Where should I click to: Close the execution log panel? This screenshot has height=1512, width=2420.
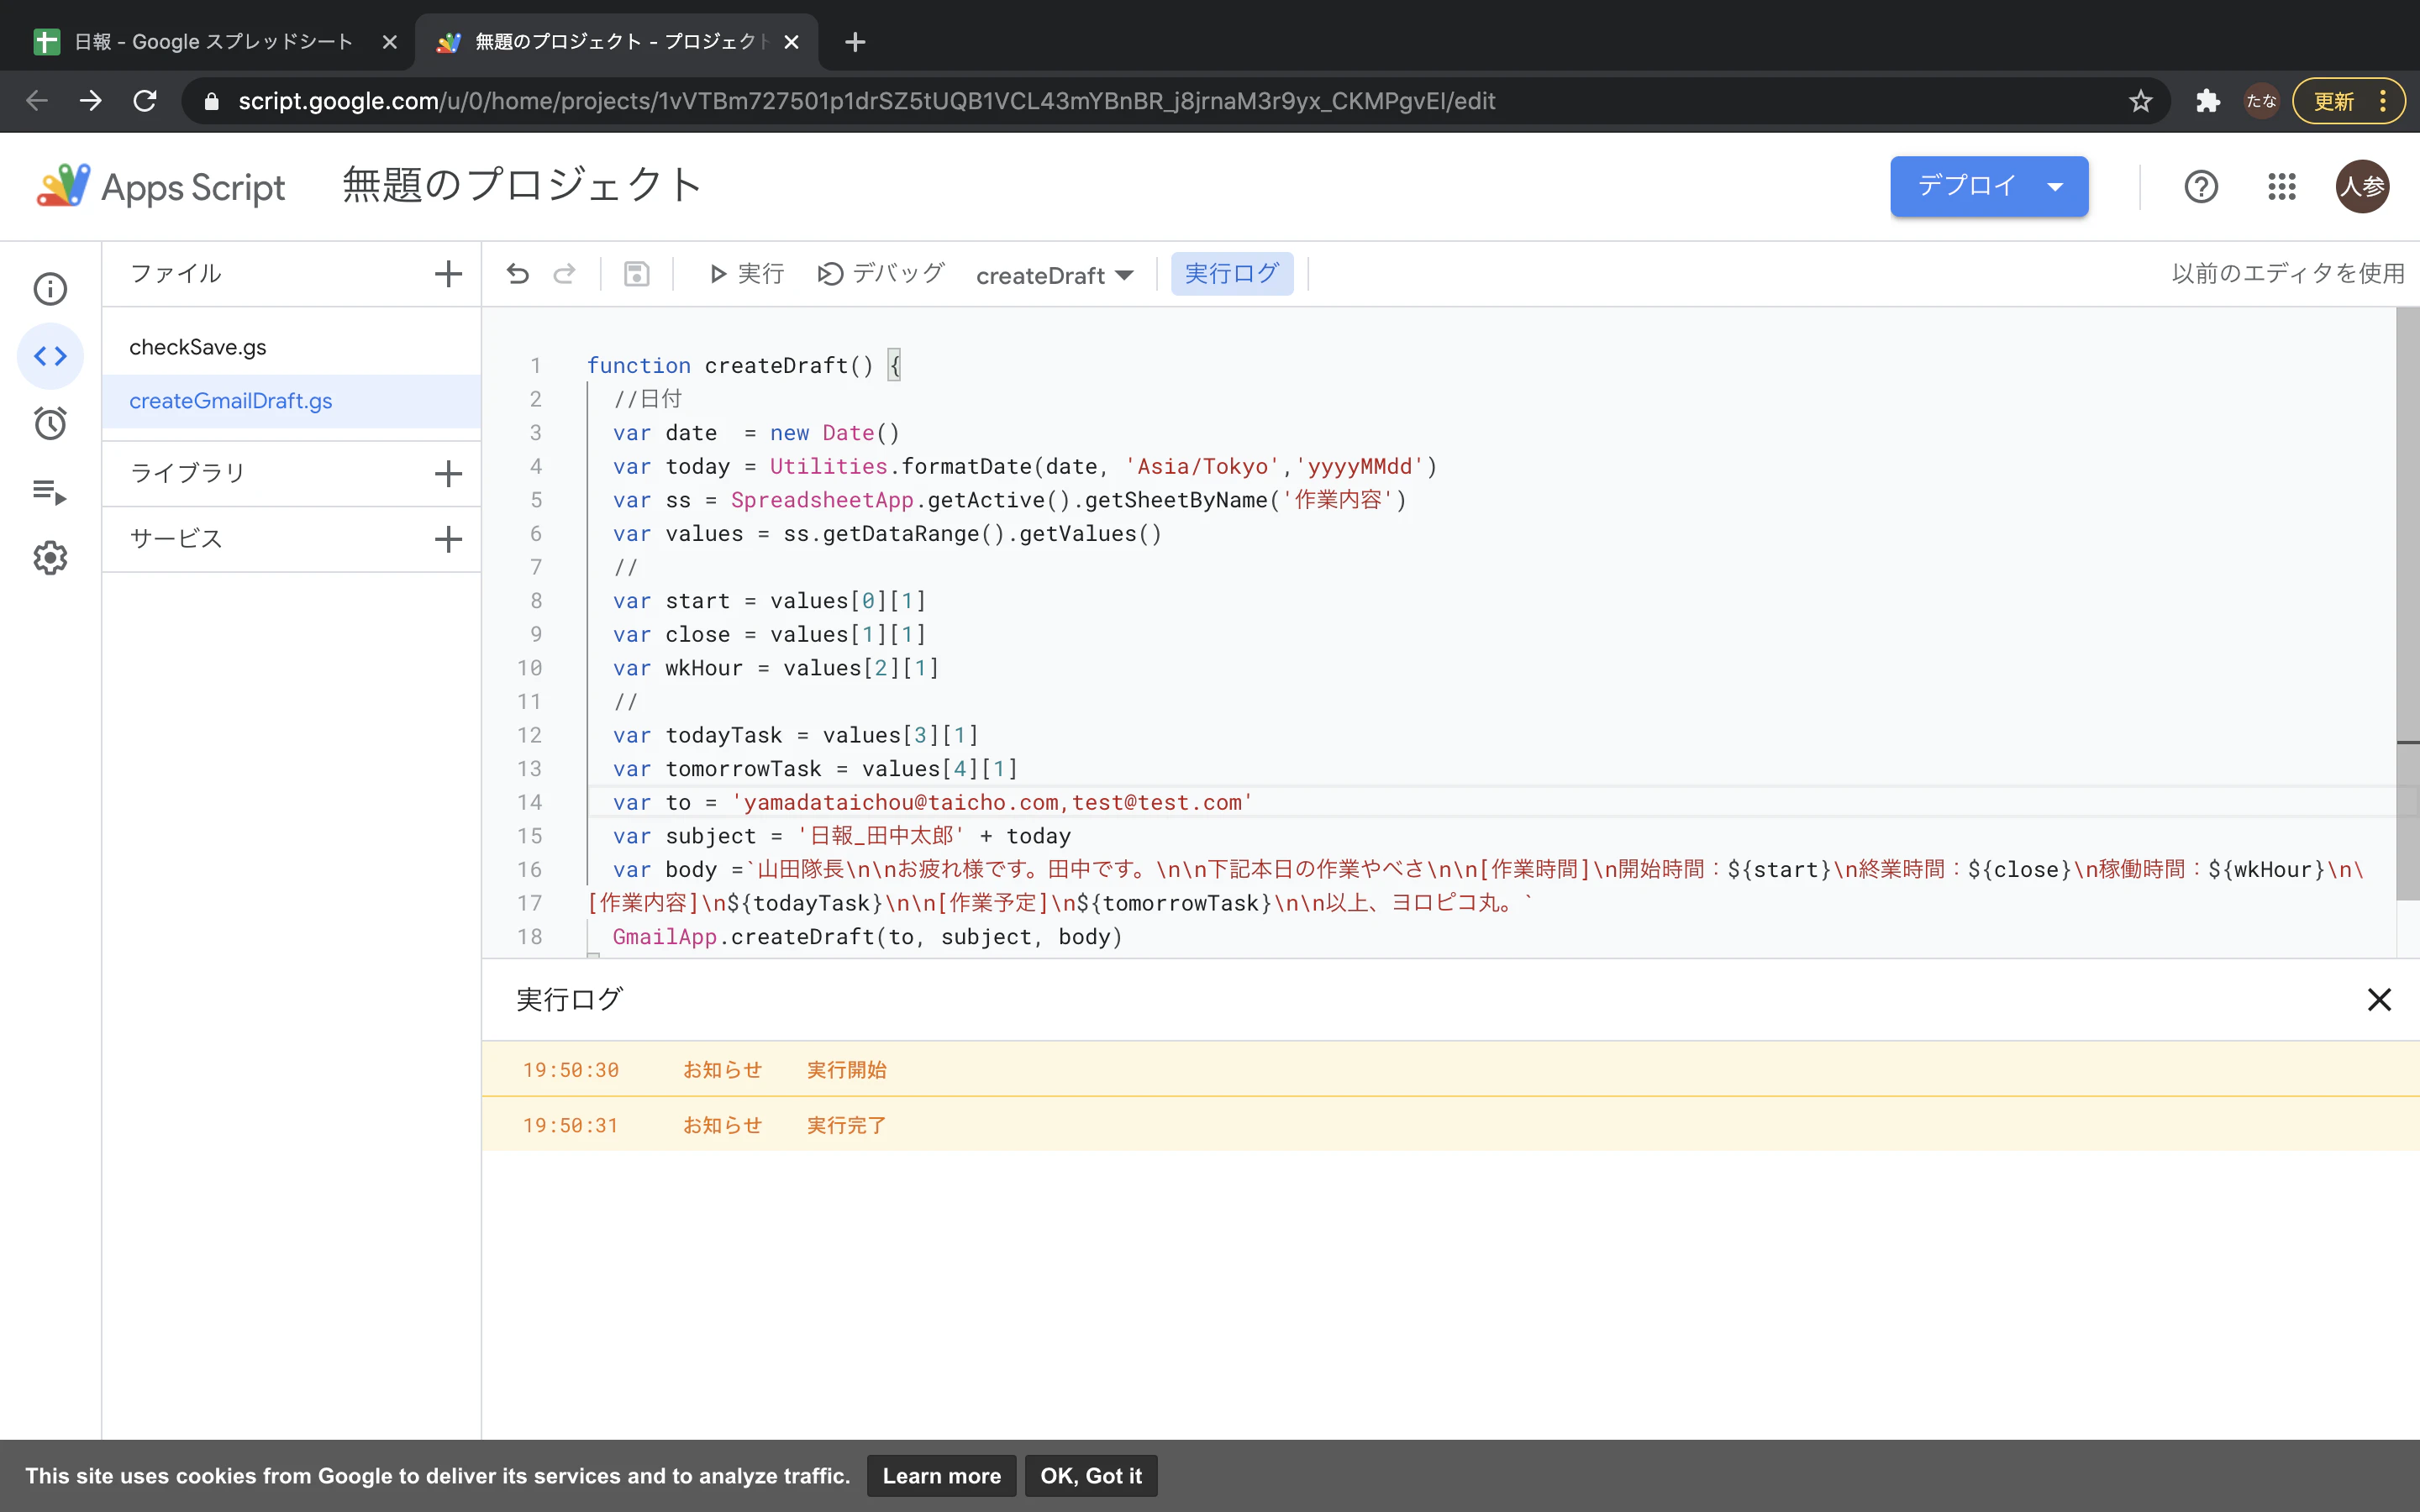point(2378,999)
